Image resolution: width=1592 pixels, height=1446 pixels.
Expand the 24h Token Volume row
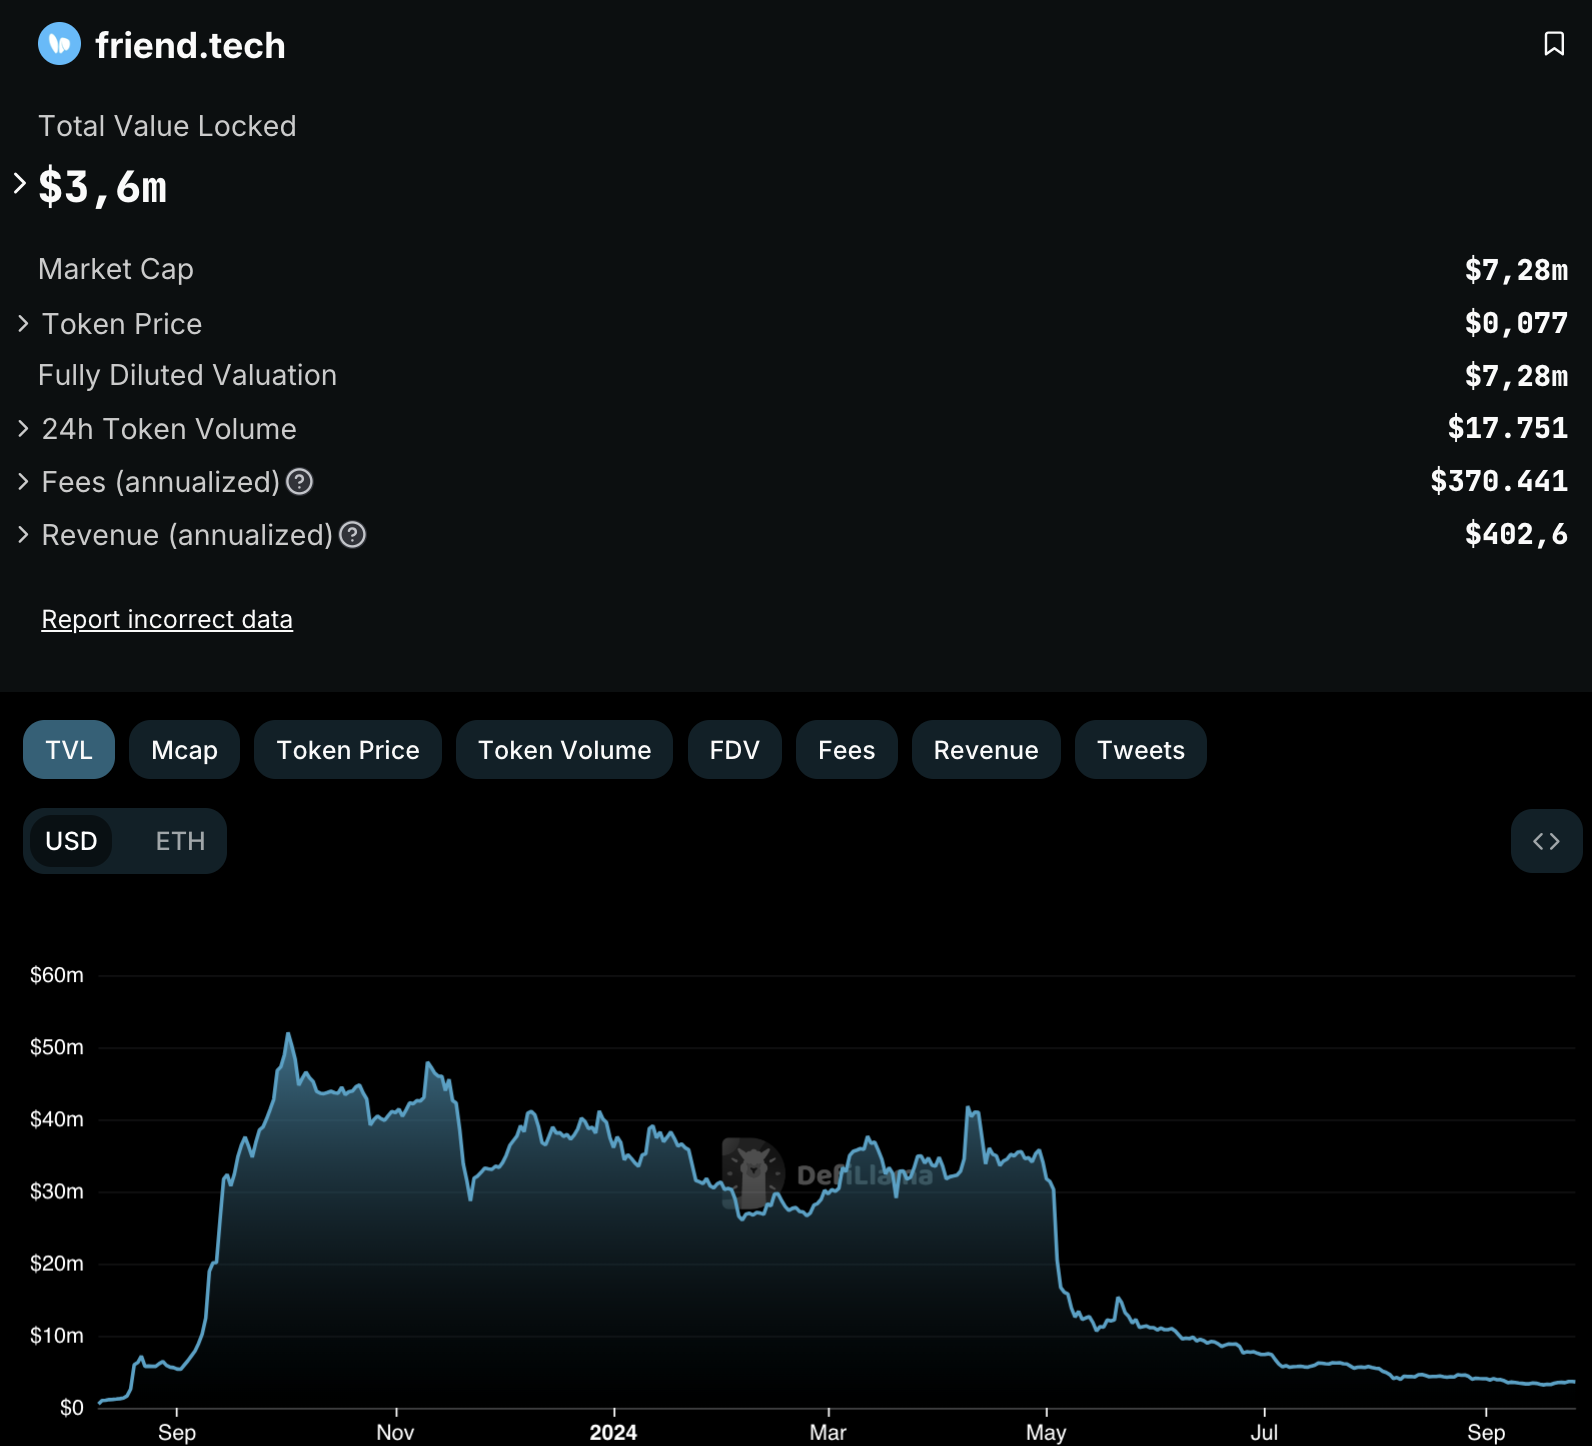click(23, 429)
